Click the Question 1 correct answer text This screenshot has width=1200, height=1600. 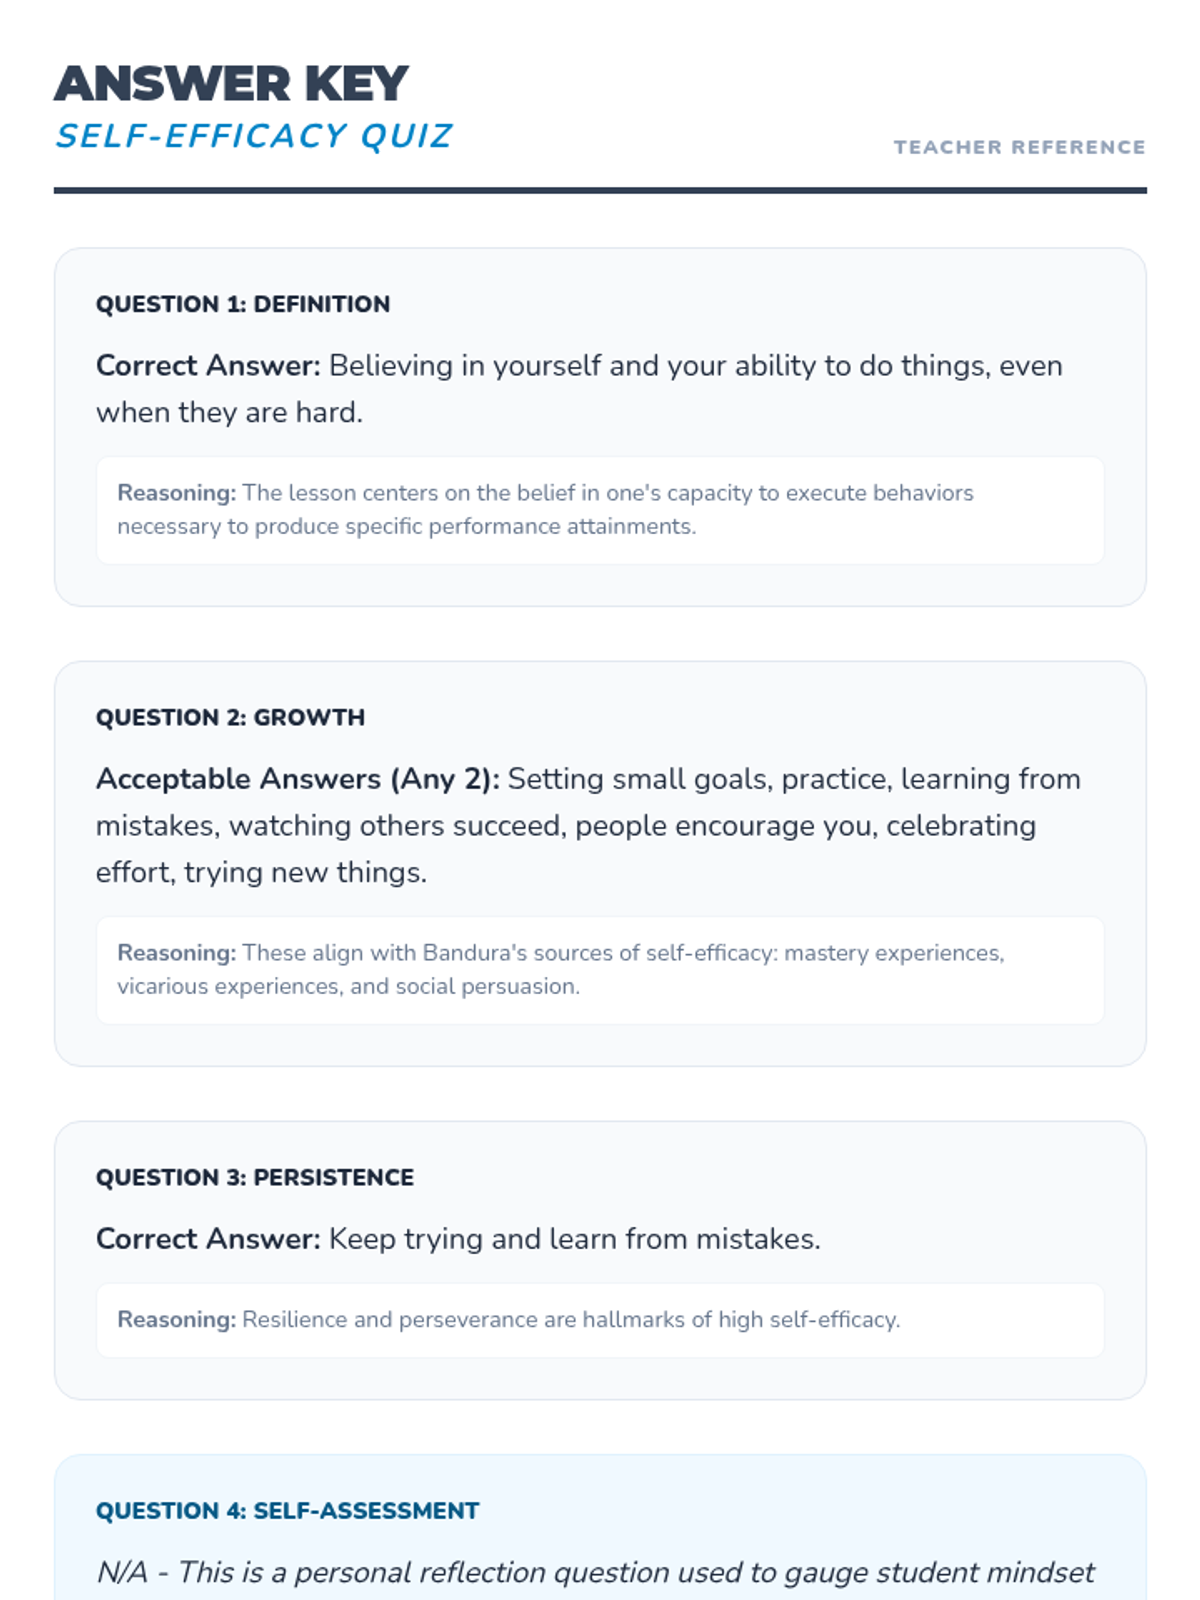[x=579, y=389]
